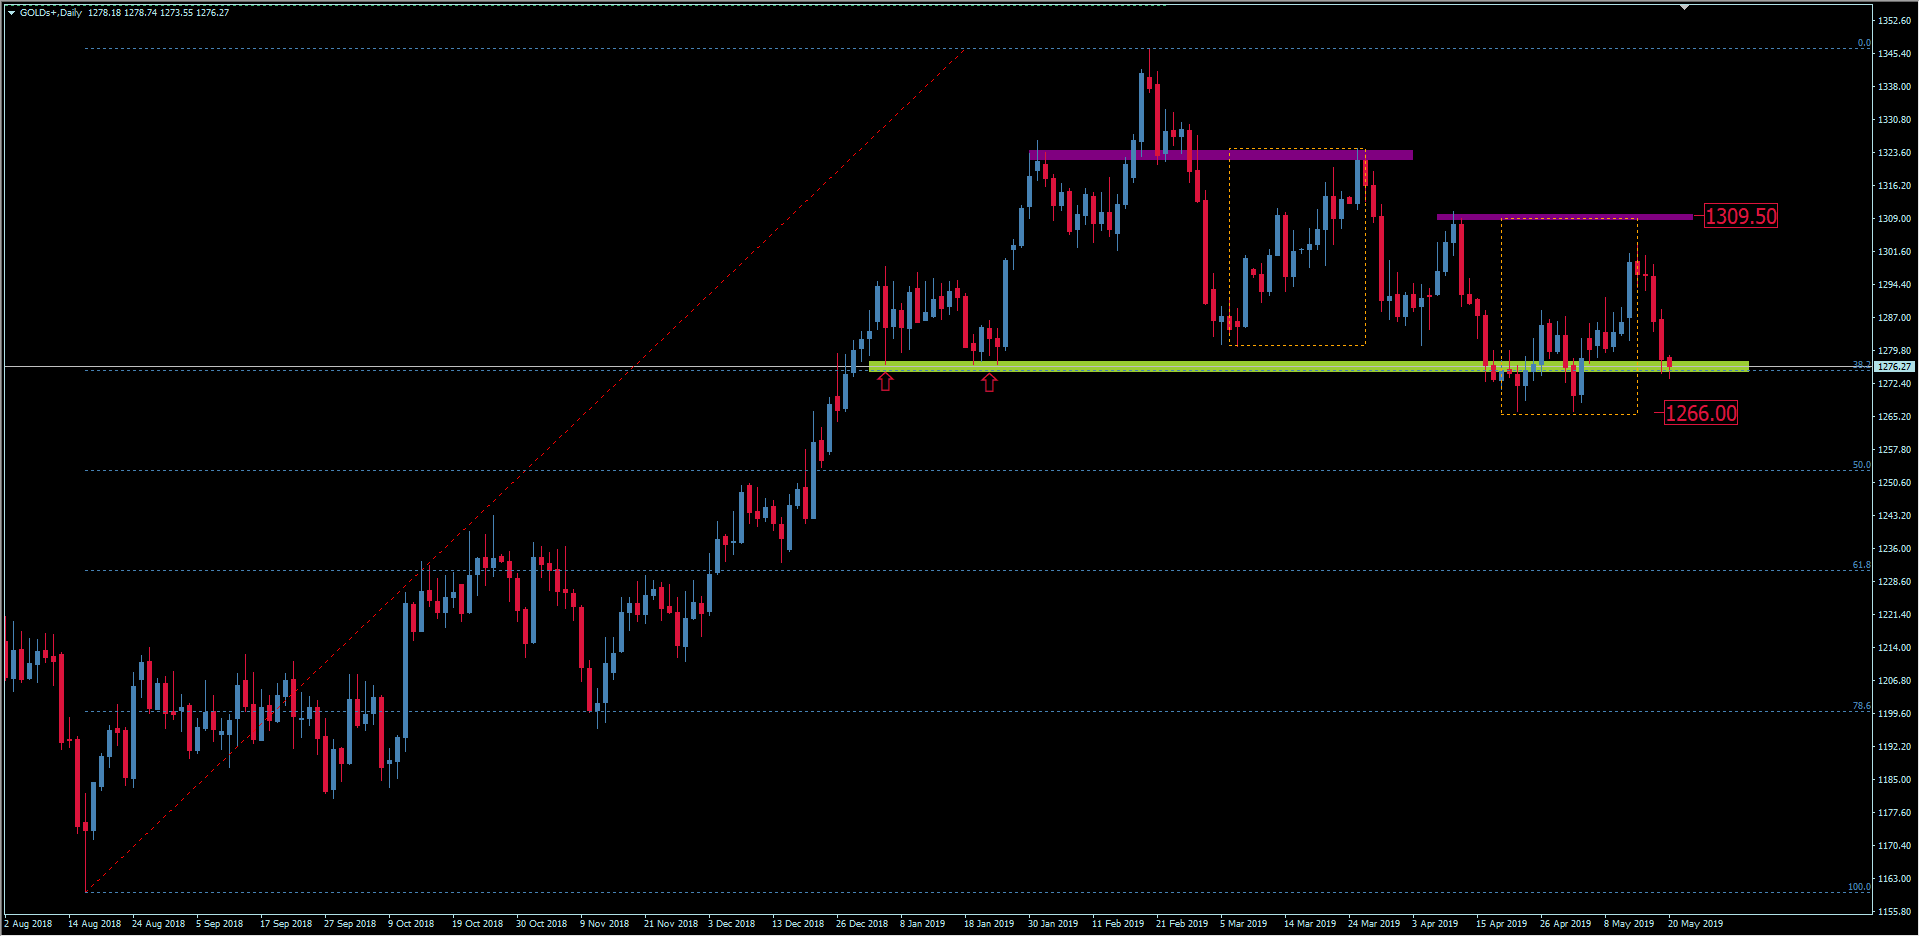Click the 1309.50 red price label
This screenshot has width=1920, height=937.
(x=1740, y=216)
